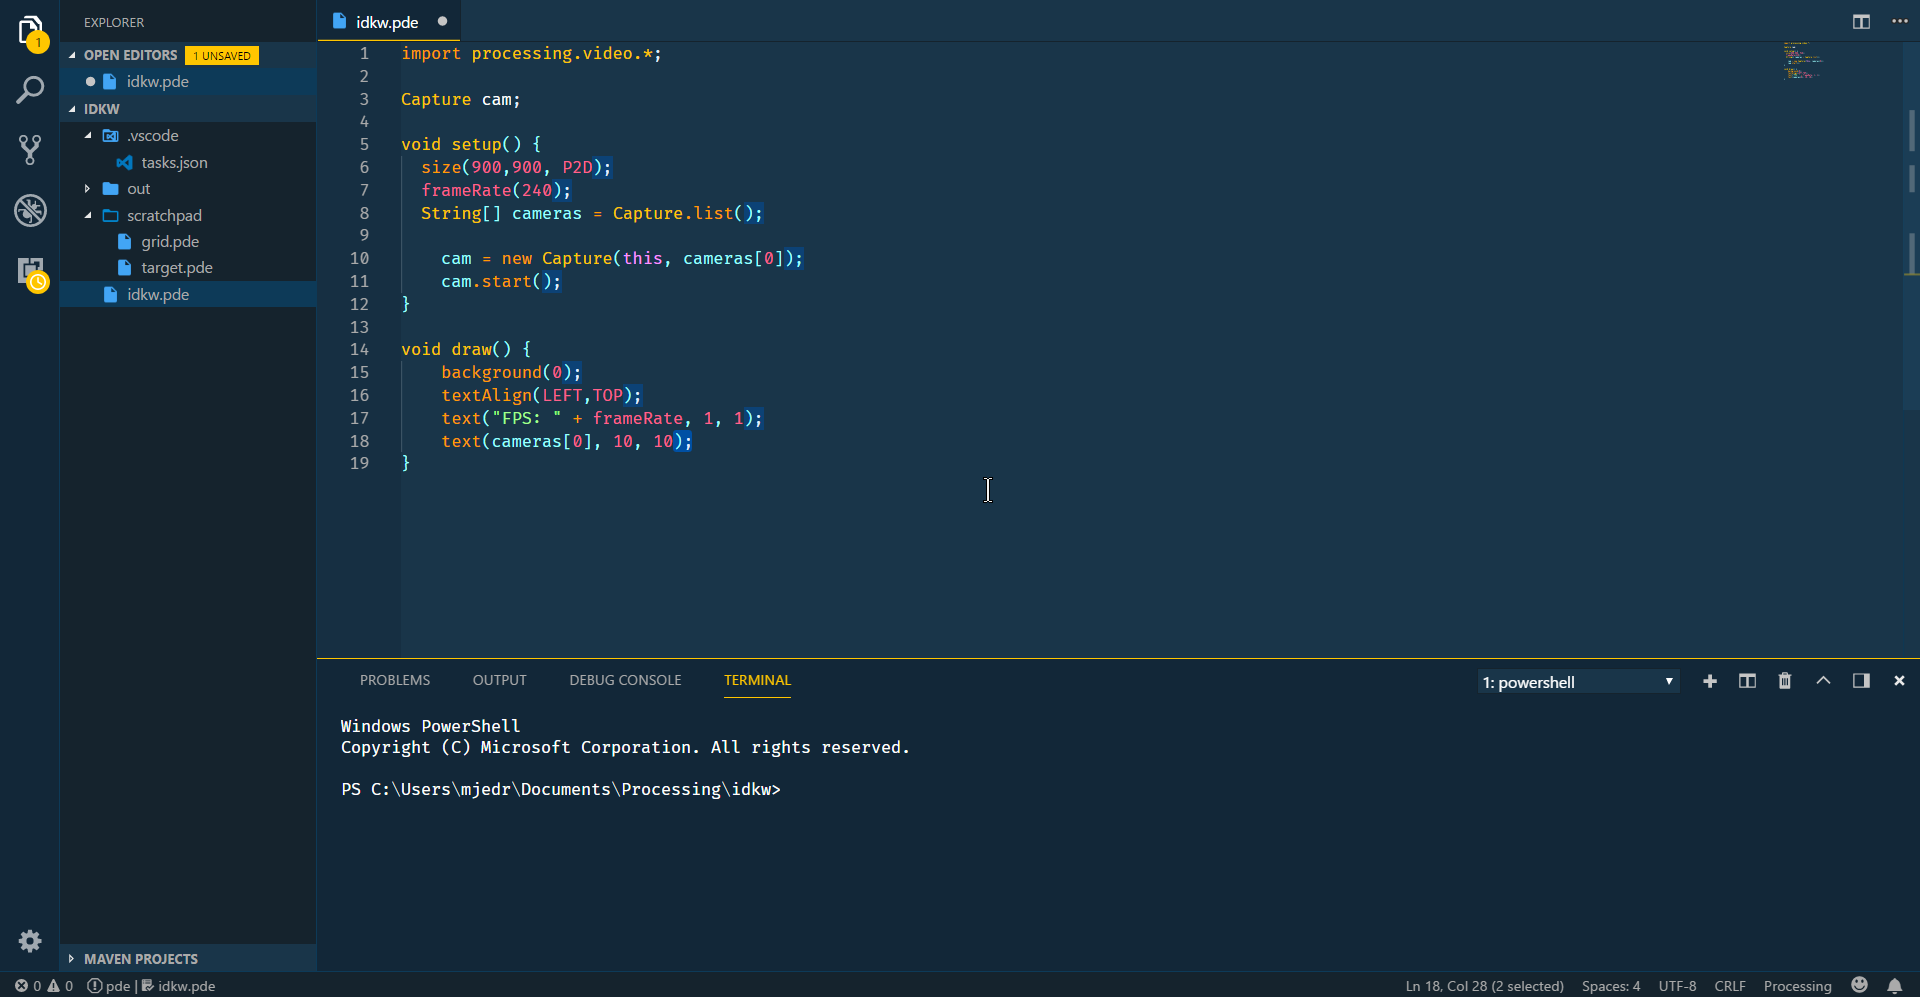Open the Search view in activity bar

point(30,91)
